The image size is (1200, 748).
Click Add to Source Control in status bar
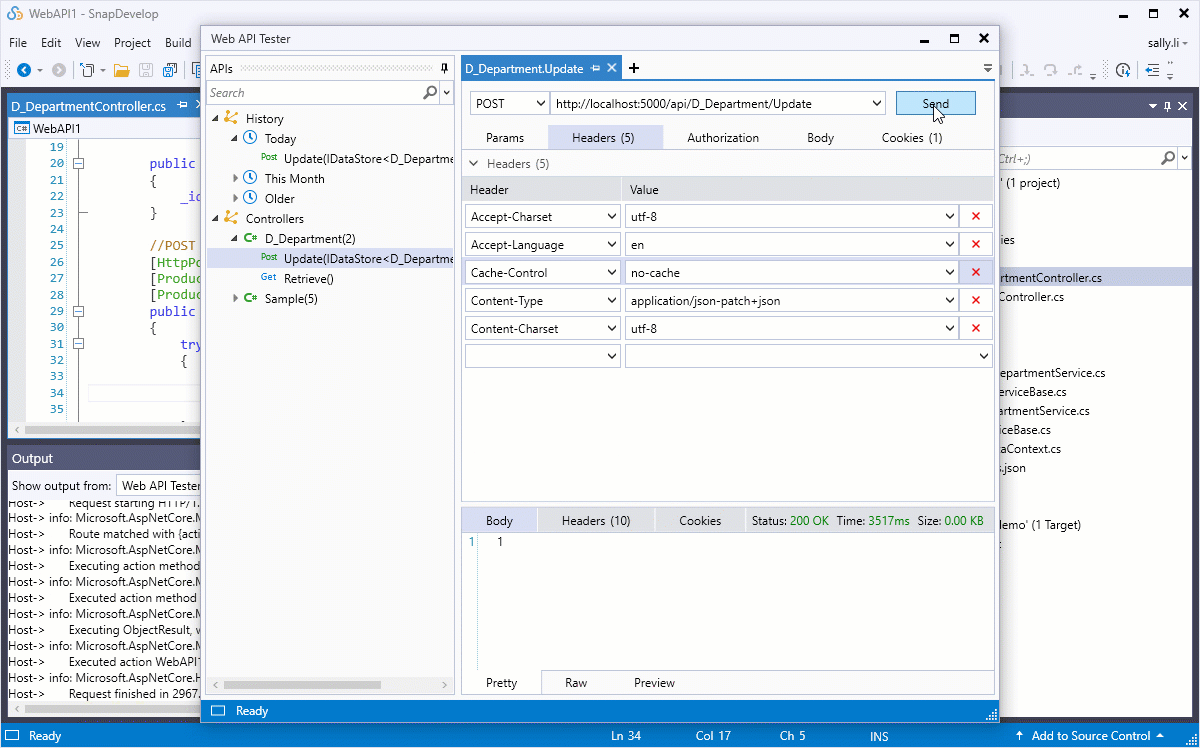(x=1089, y=736)
